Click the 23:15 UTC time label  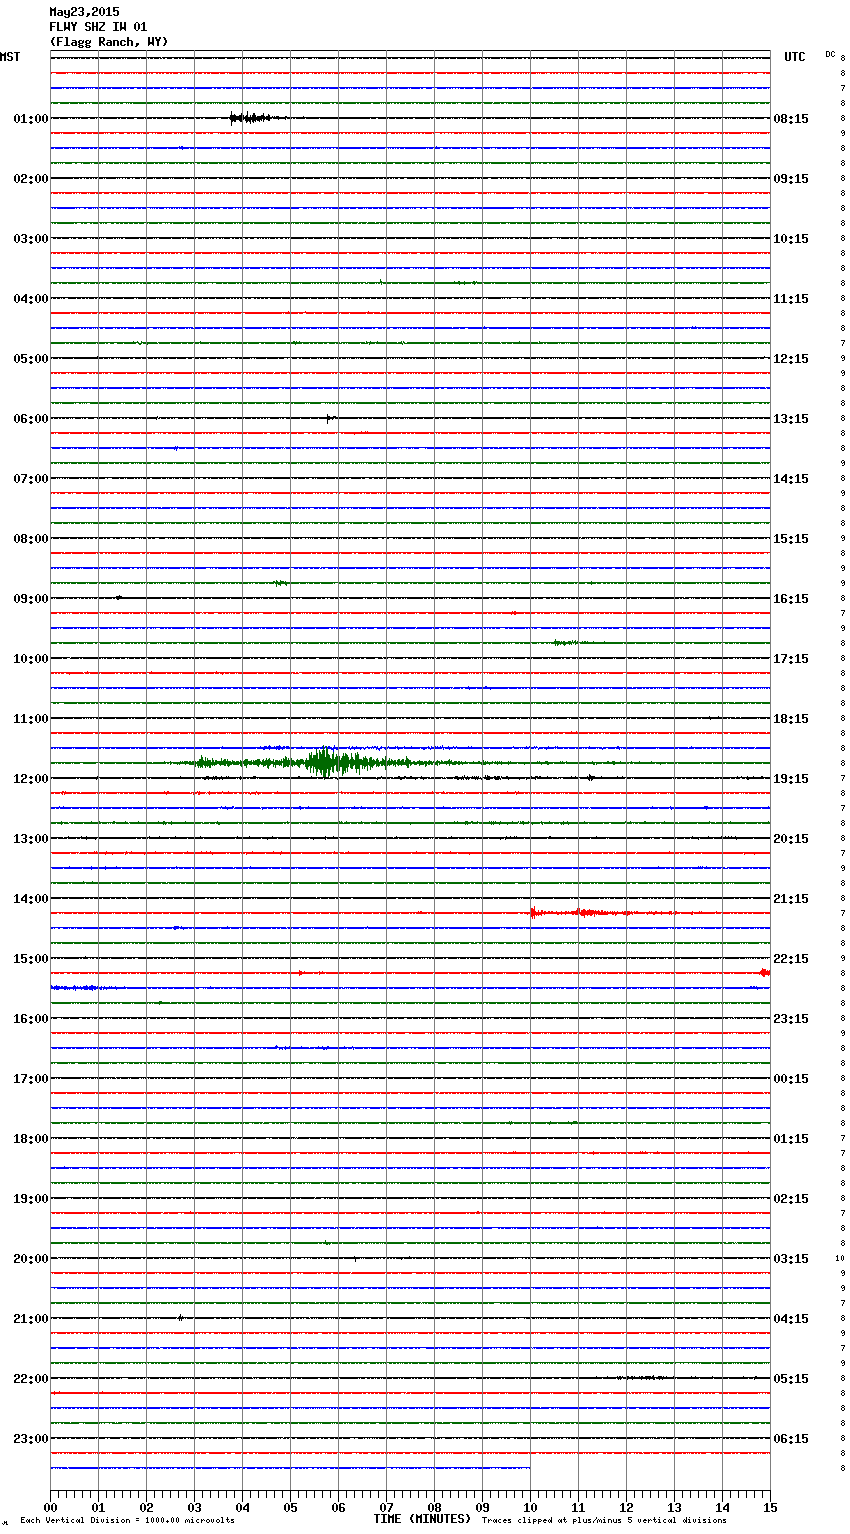791,1019
